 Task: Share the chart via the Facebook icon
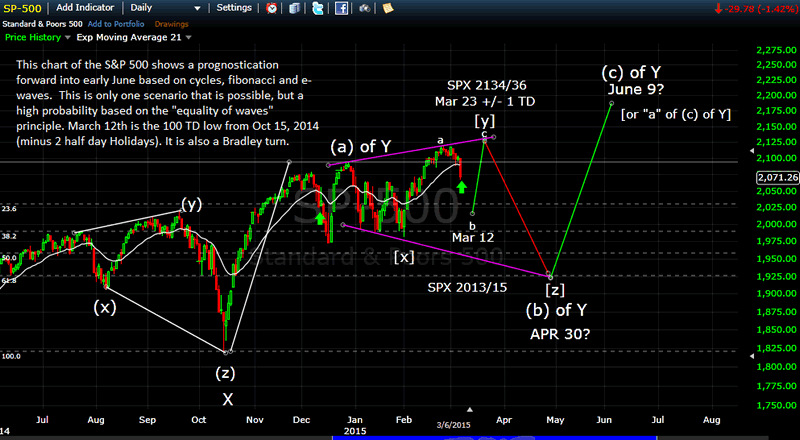(x=341, y=8)
